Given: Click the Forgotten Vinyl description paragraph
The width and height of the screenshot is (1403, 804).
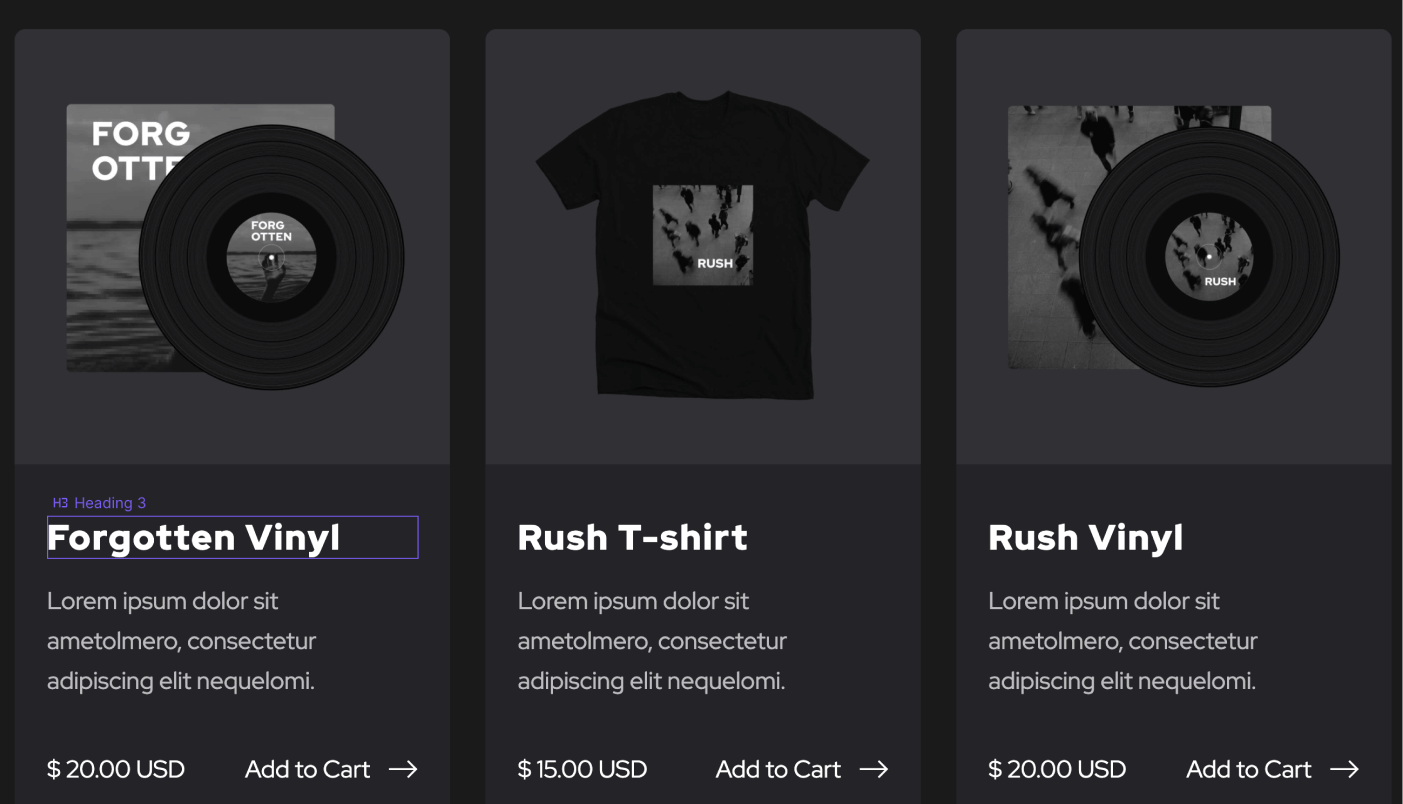Looking at the screenshot, I should (x=181, y=640).
